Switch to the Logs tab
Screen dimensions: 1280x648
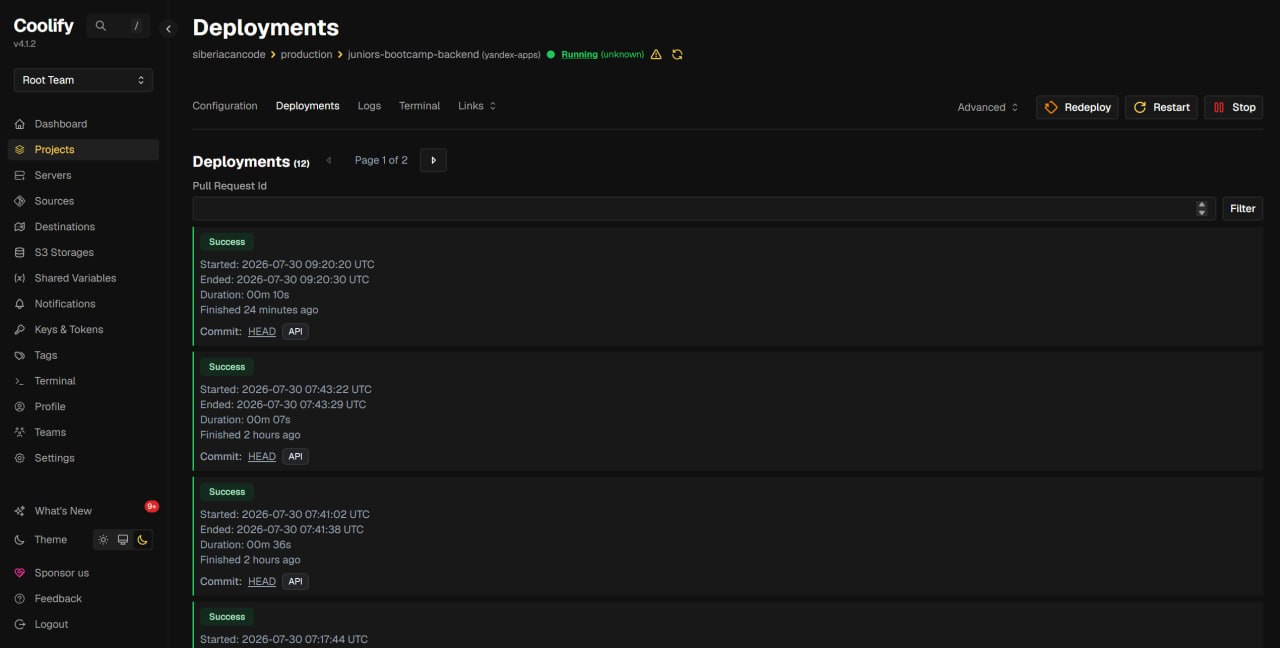369,106
